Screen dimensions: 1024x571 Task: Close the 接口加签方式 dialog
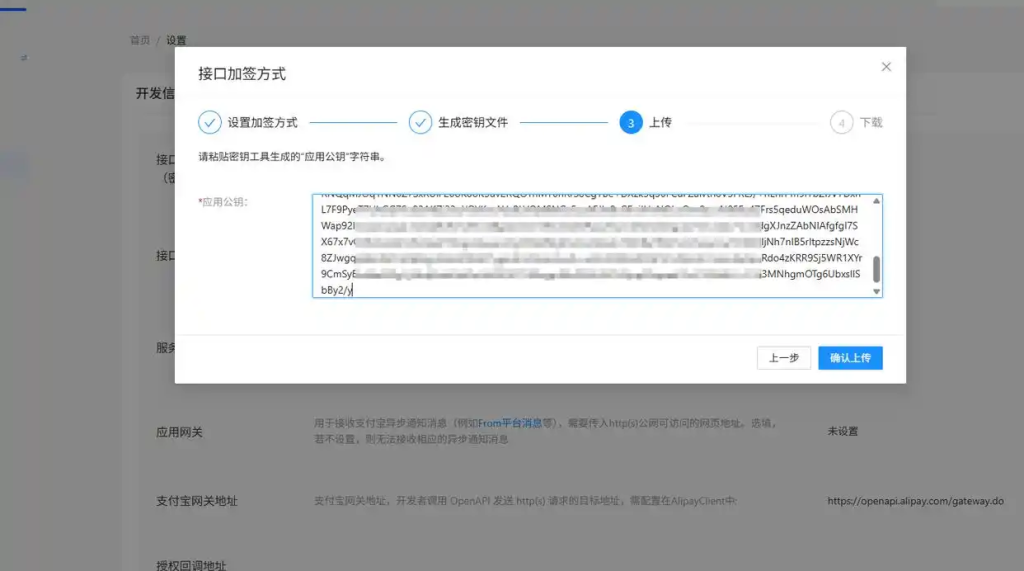click(885, 67)
